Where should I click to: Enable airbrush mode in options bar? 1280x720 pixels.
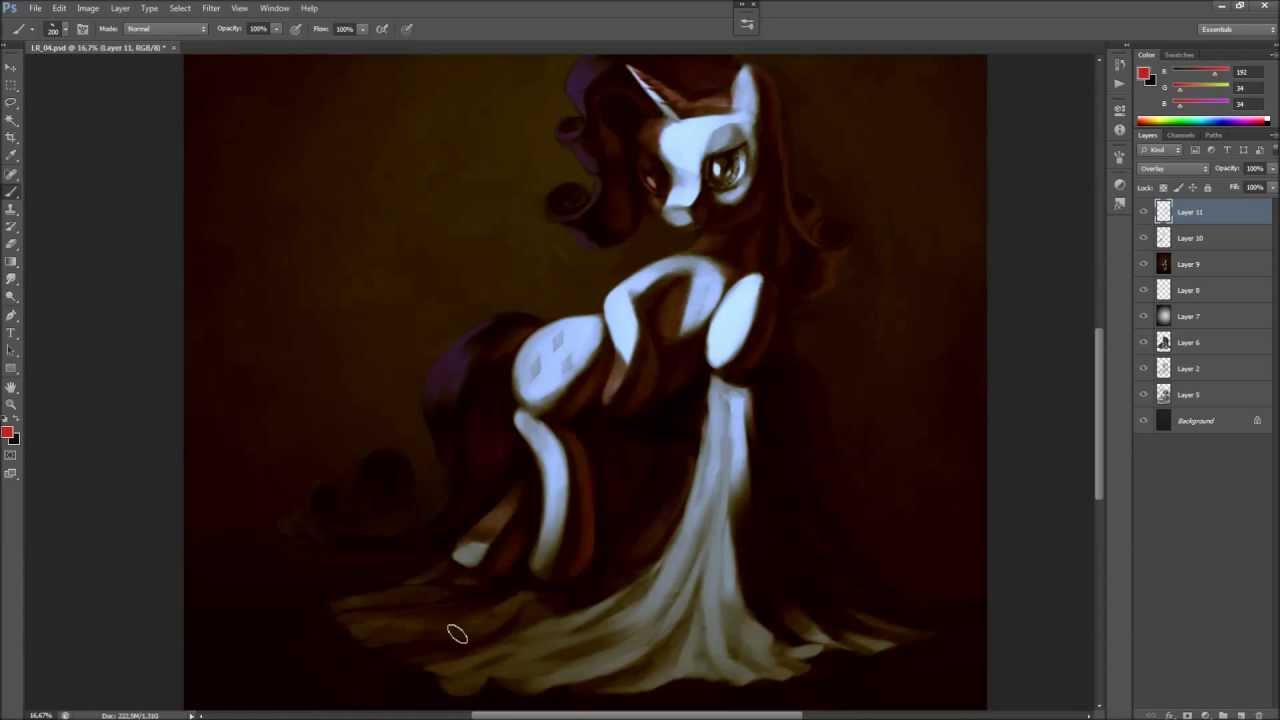coord(381,29)
